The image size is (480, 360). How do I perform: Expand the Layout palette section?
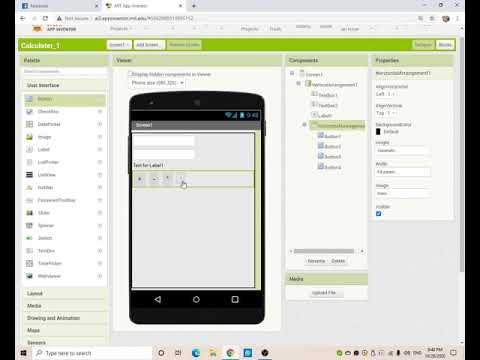click(x=65, y=293)
